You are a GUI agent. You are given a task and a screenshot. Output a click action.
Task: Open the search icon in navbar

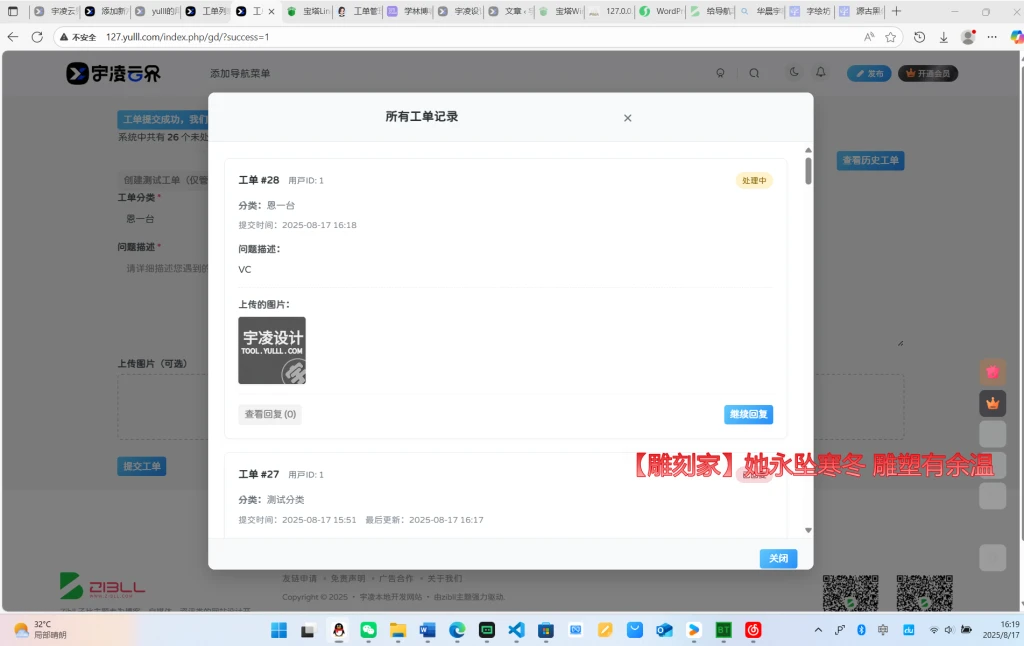(x=753, y=72)
